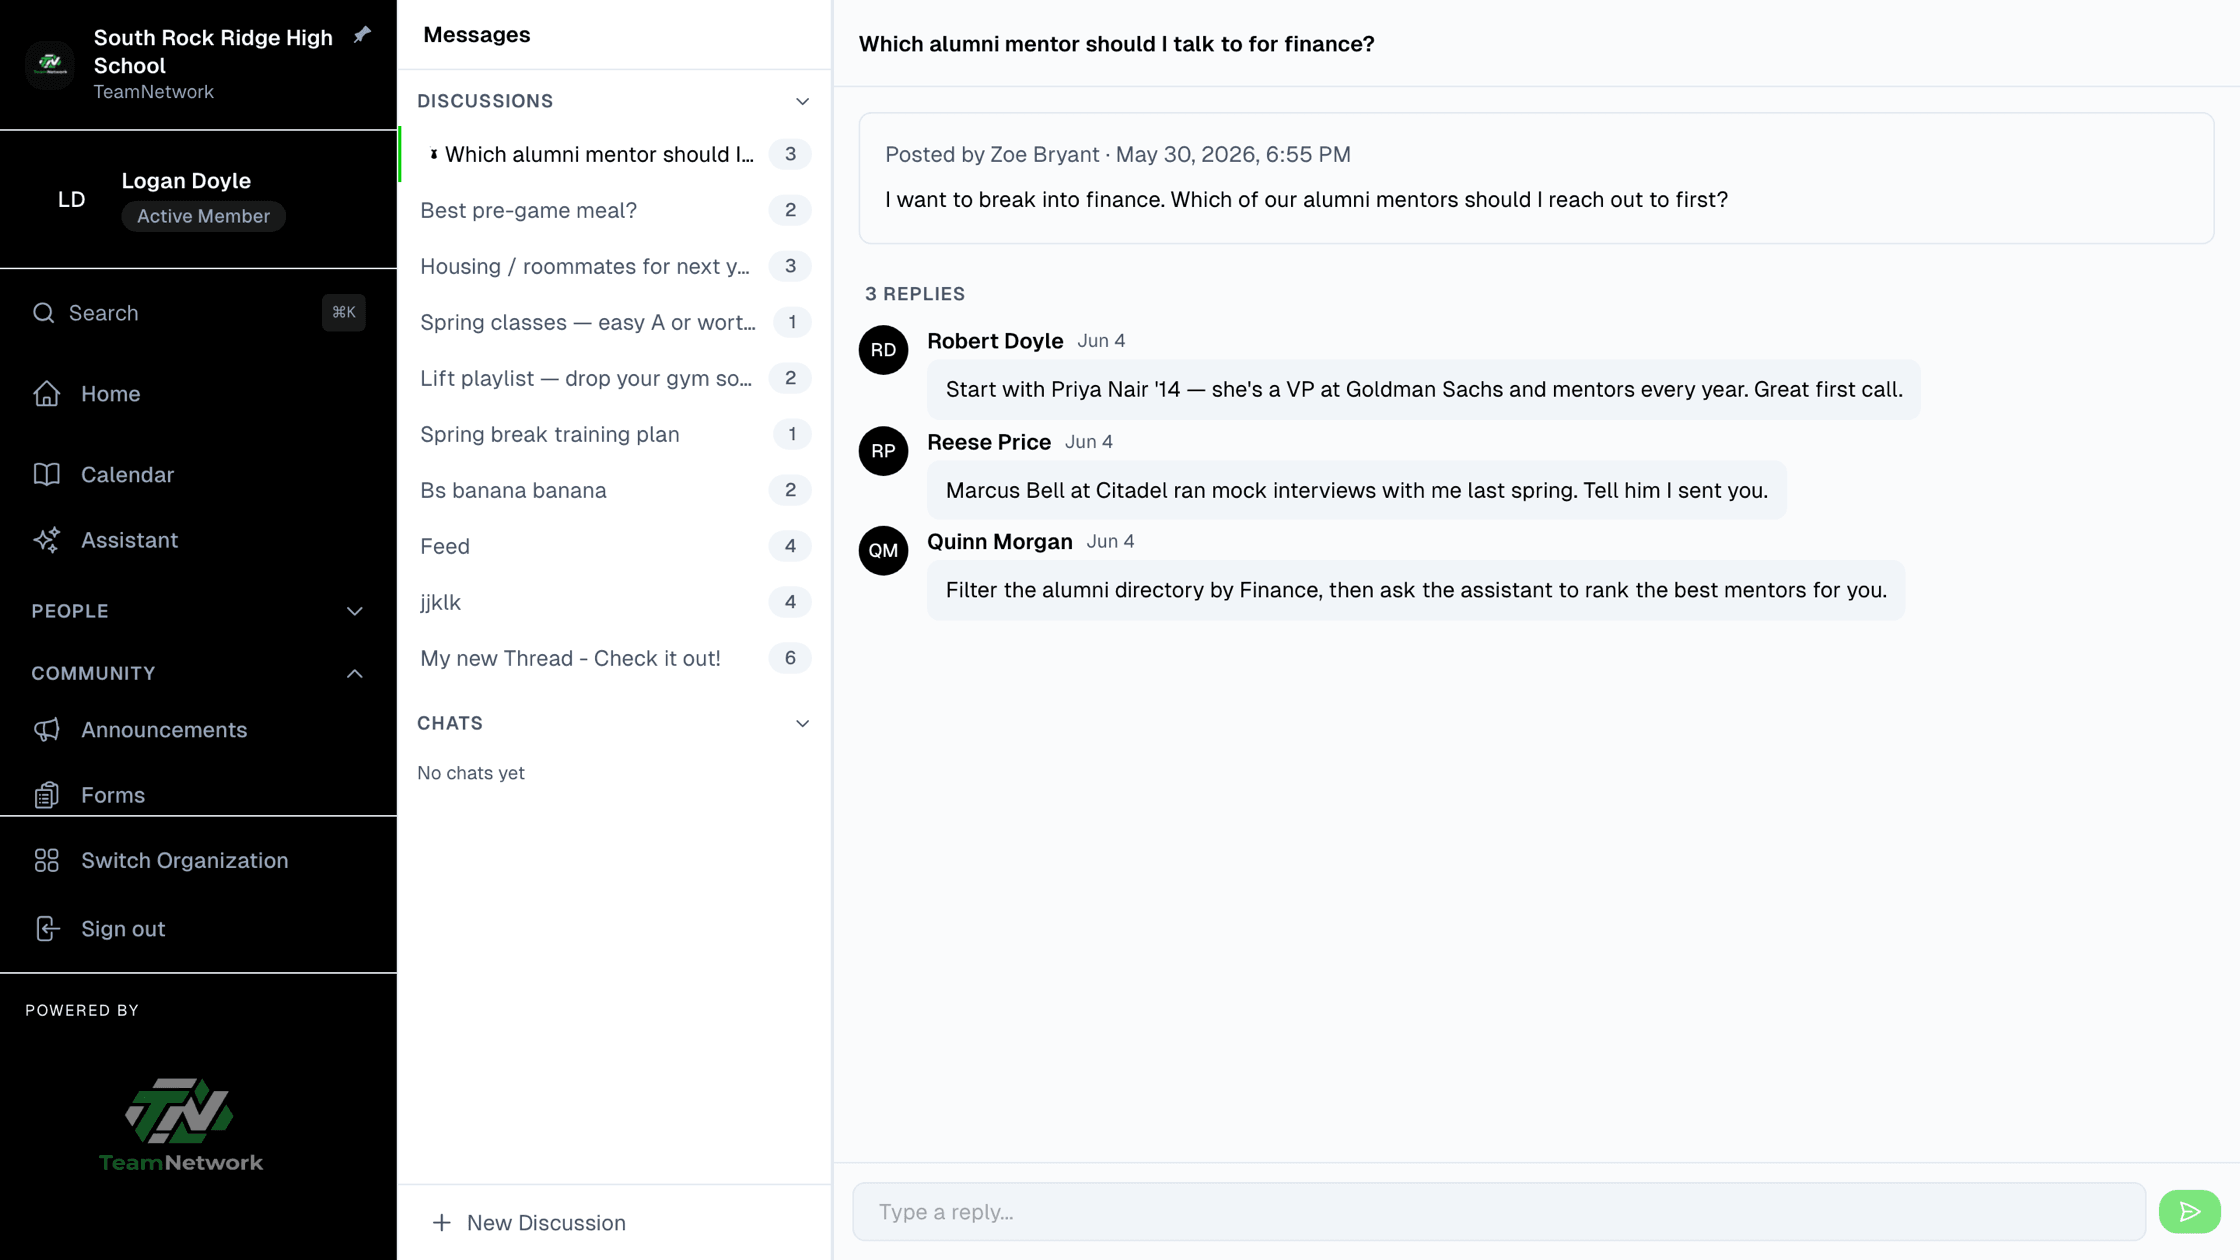Click the Announcements megaphone icon
Screen dimensions: 2240x1260
pyautogui.click(x=47, y=730)
